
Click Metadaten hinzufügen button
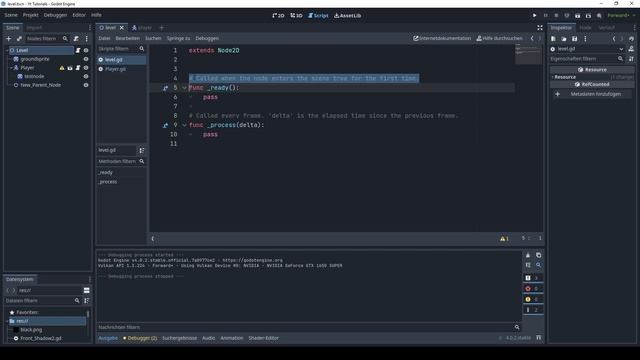point(591,94)
